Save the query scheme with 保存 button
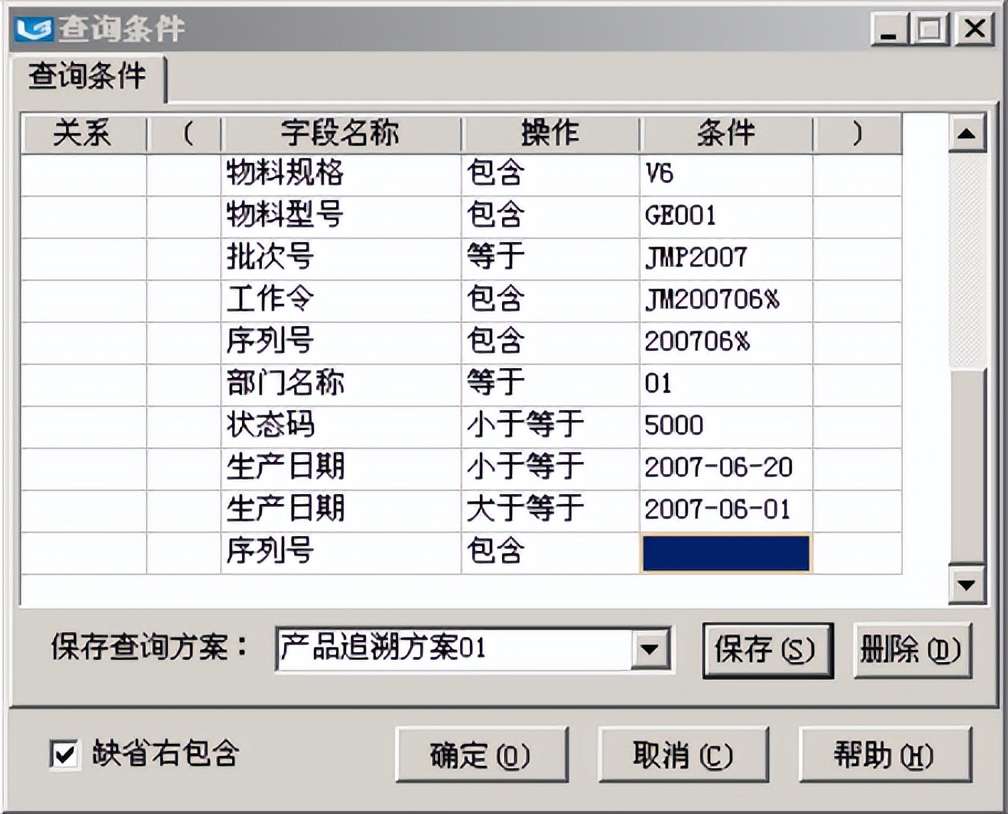 pos(767,650)
